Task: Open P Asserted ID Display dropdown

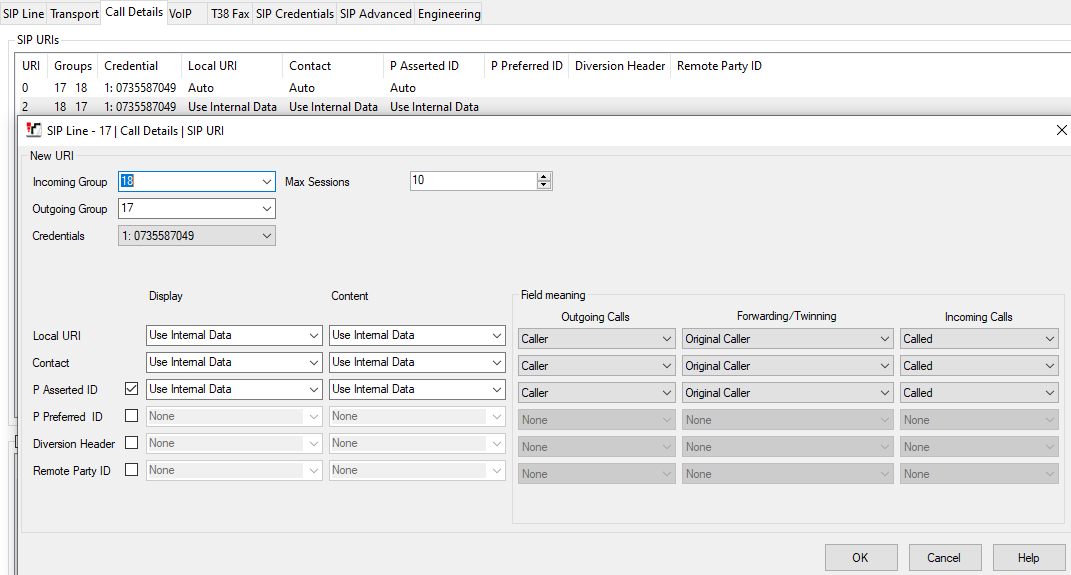Action: pyautogui.click(x=314, y=389)
